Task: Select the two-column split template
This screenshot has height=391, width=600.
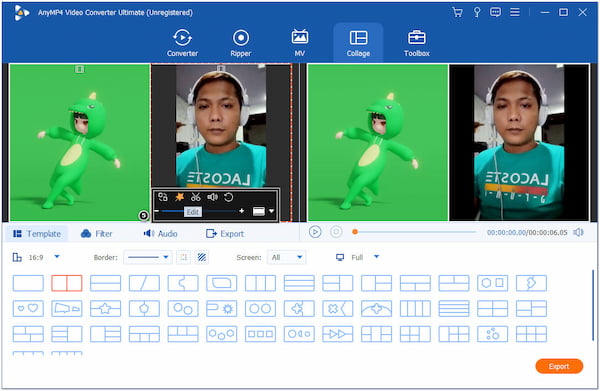Action: point(67,283)
